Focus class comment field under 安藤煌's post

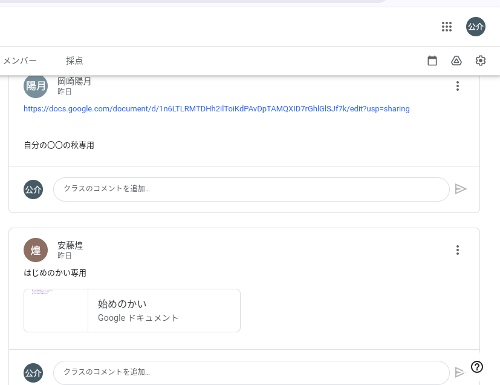(251, 373)
